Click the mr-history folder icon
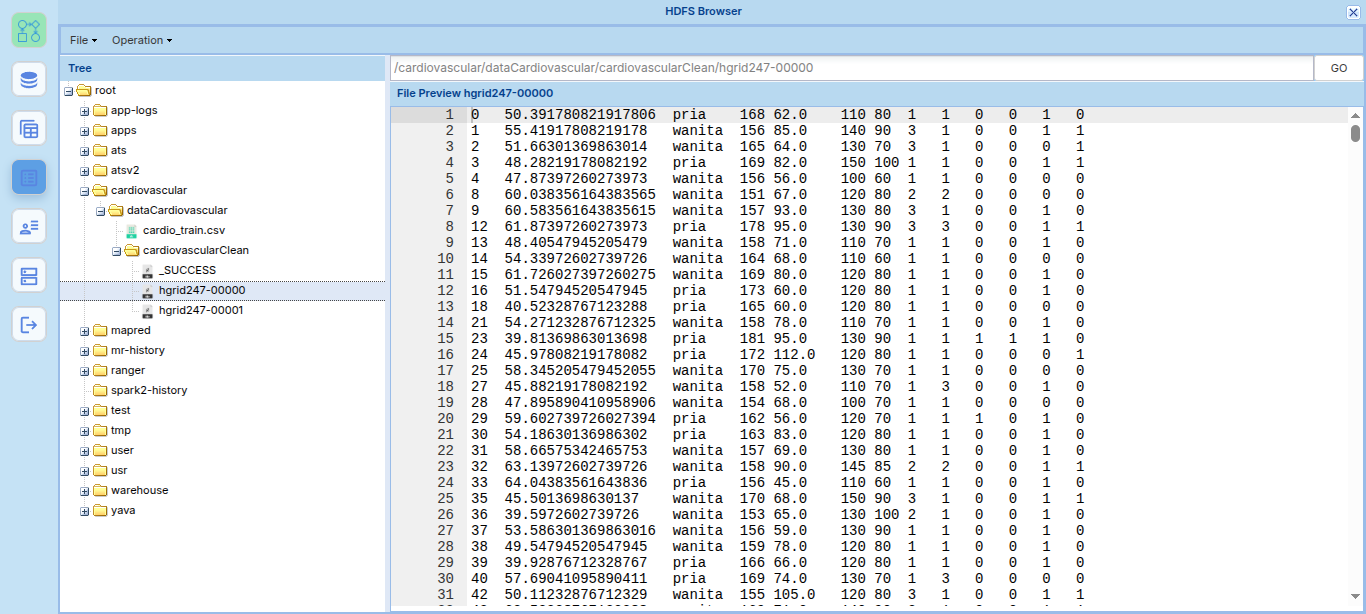1366x614 pixels. point(100,350)
